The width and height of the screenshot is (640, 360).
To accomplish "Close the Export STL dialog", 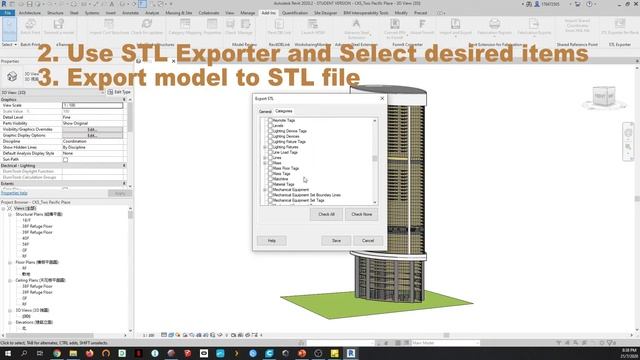I will [382, 98].
